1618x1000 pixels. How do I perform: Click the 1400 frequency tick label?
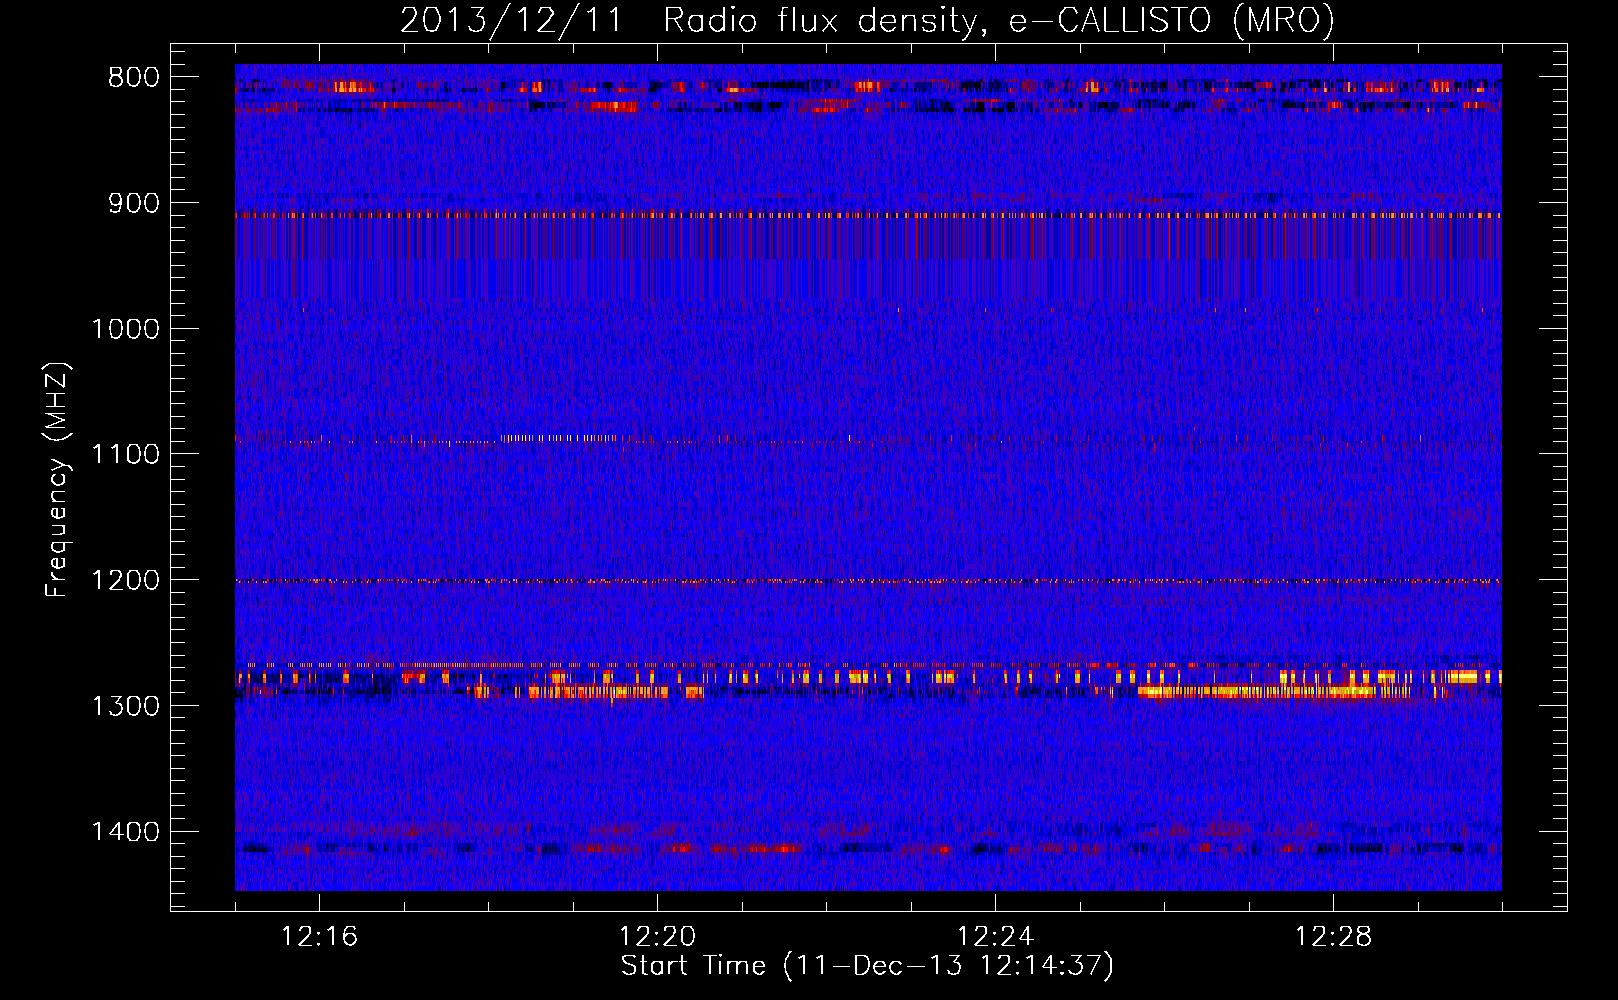tap(125, 832)
